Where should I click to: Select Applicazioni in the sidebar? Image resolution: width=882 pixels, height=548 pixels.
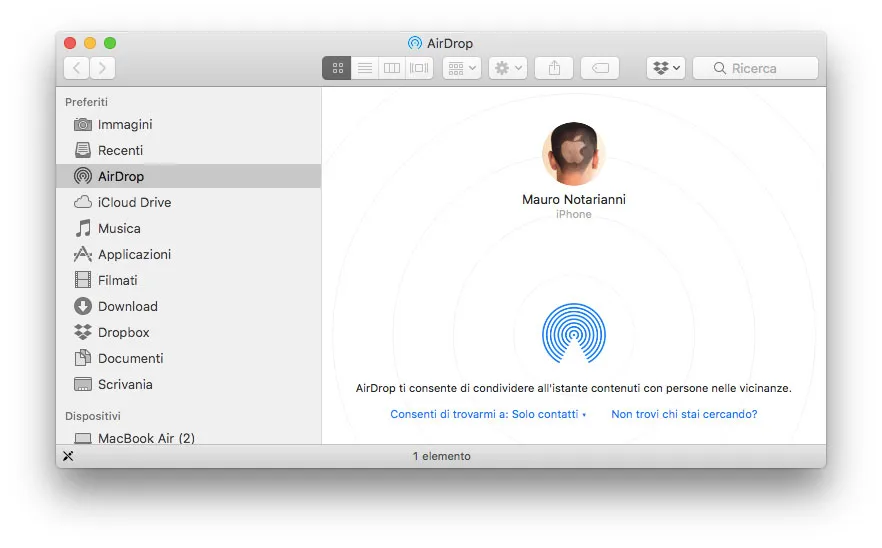click(188, 254)
